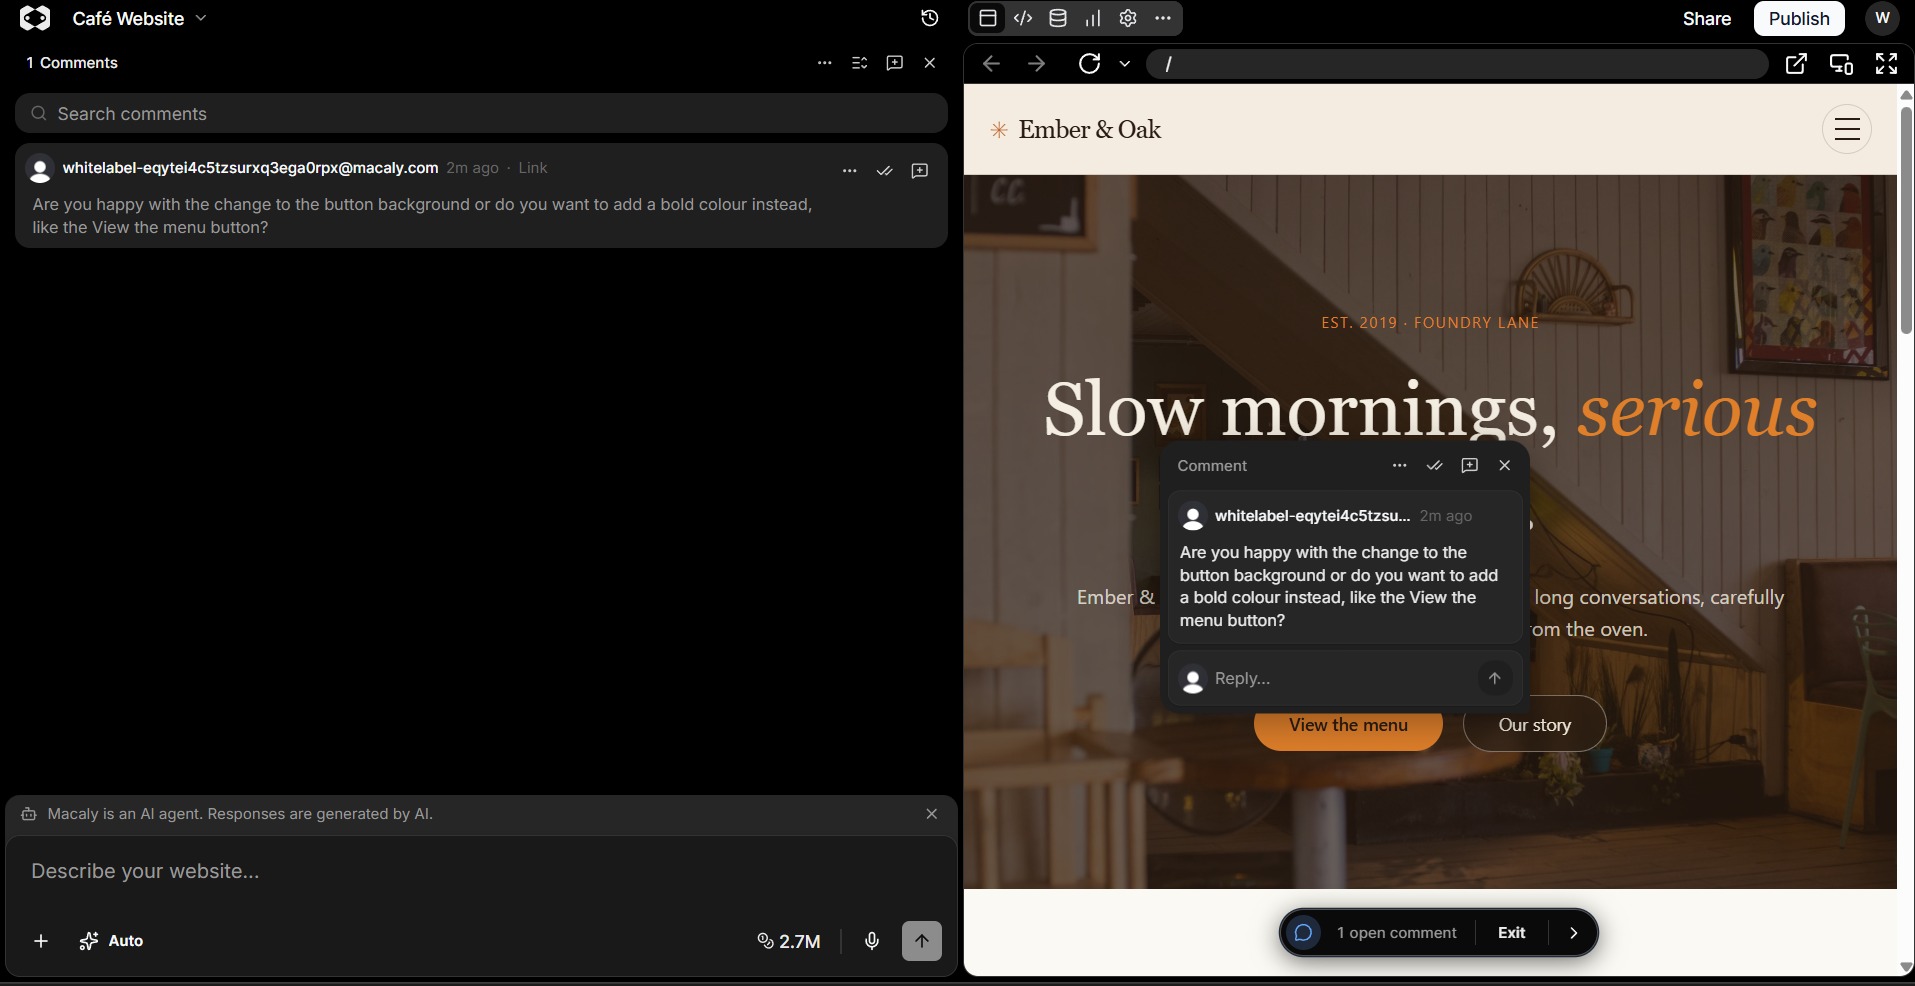Open more options in top toolbar
This screenshot has height=986, width=1915.
click(1162, 18)
